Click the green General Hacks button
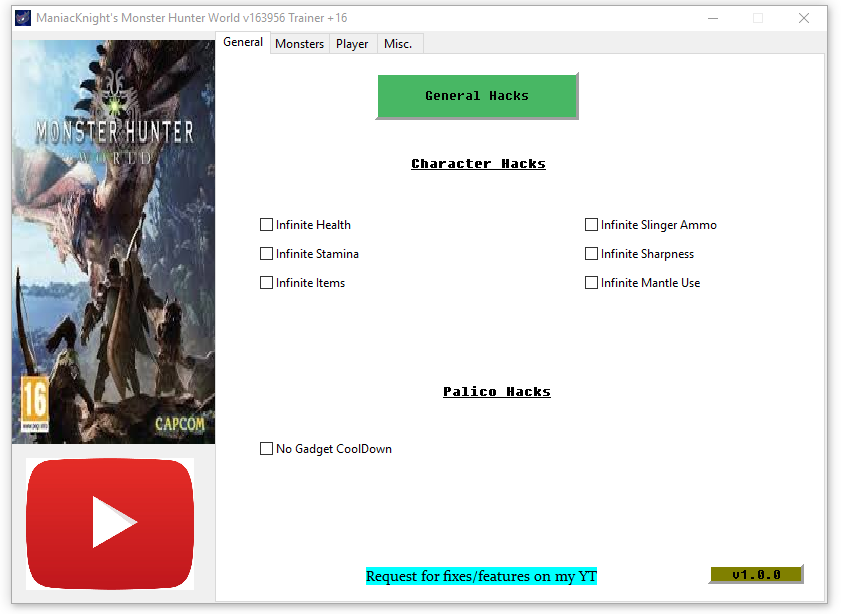Image resolution: width=844 pixels, height=614 pixels. 477,96
